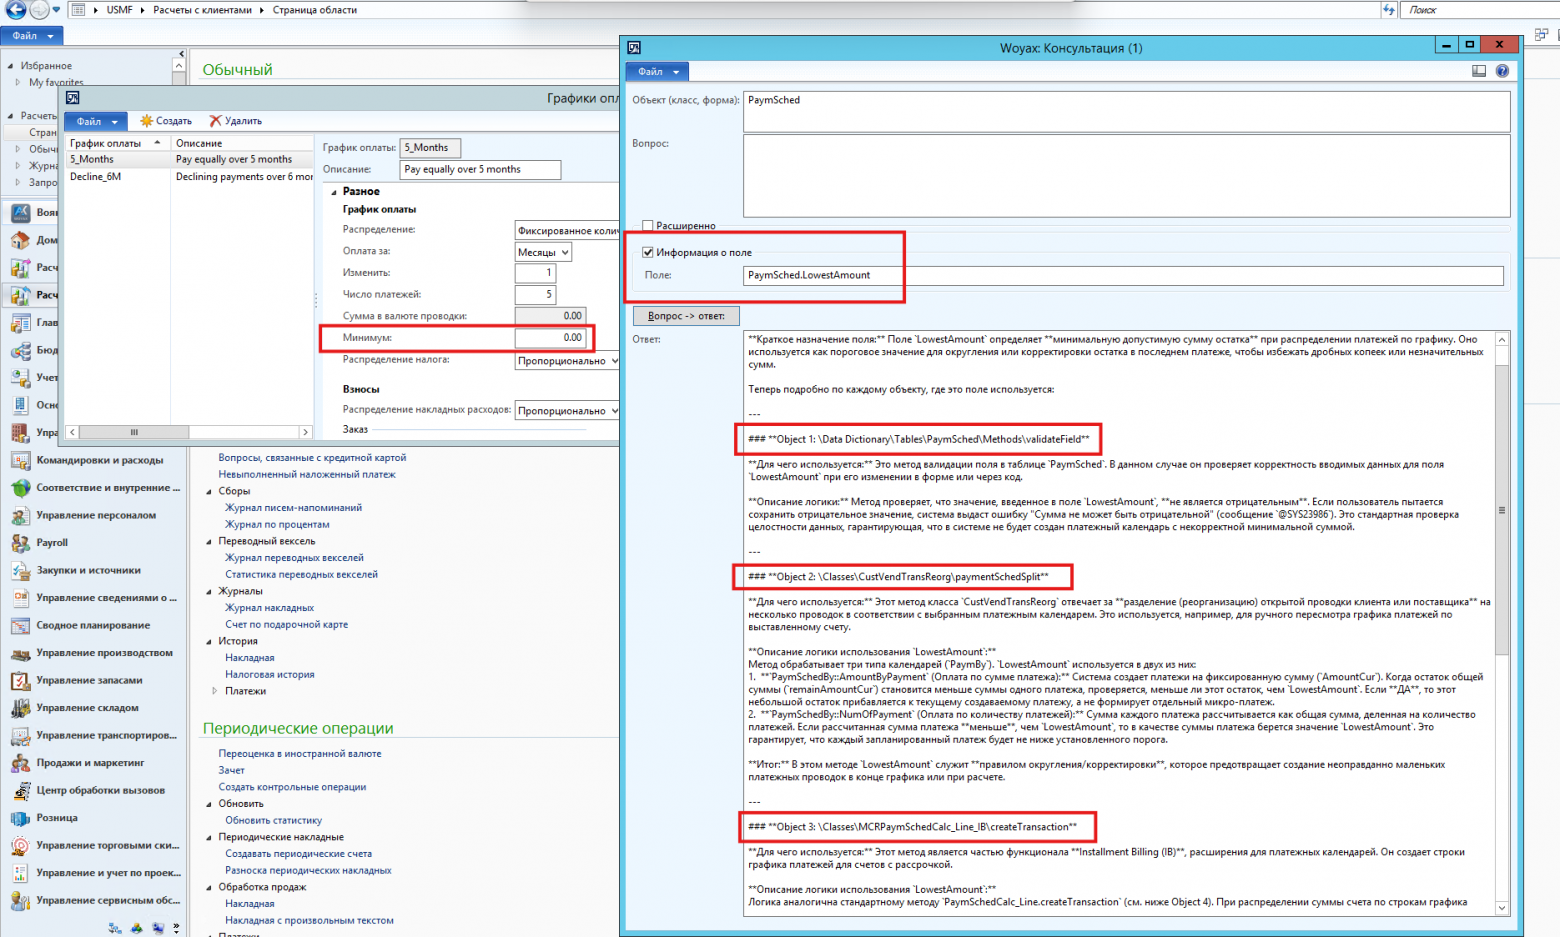Click the view layout icon beside help
Image resolution: width=1560 pixels, height=937 pixels.
tap(1479, 71)
